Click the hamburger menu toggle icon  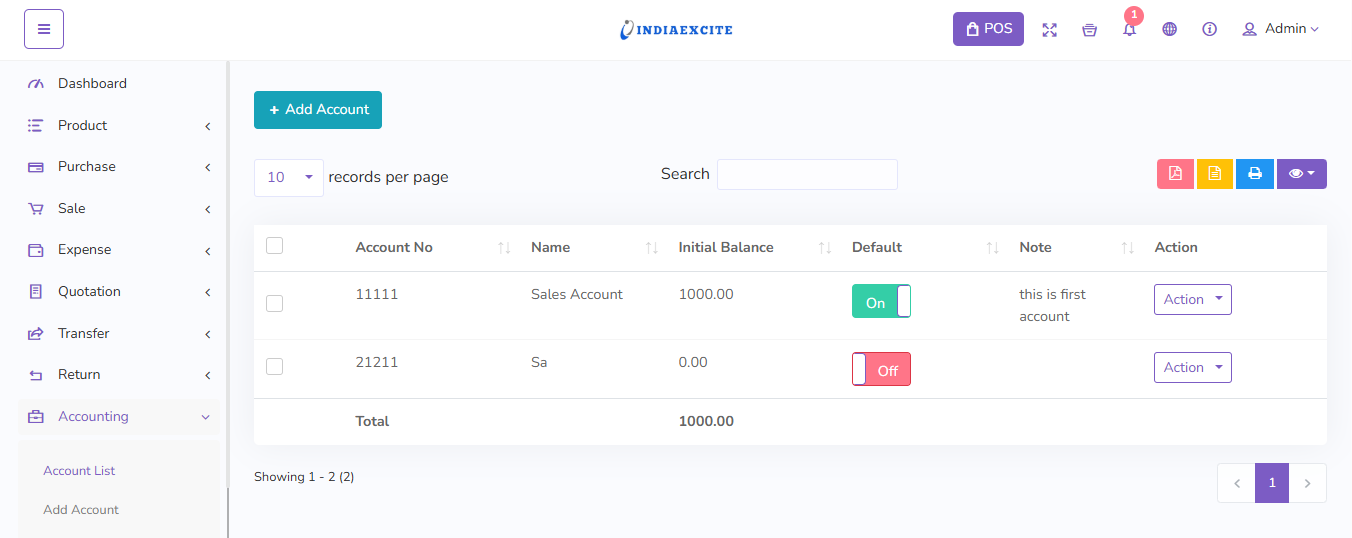44,29
